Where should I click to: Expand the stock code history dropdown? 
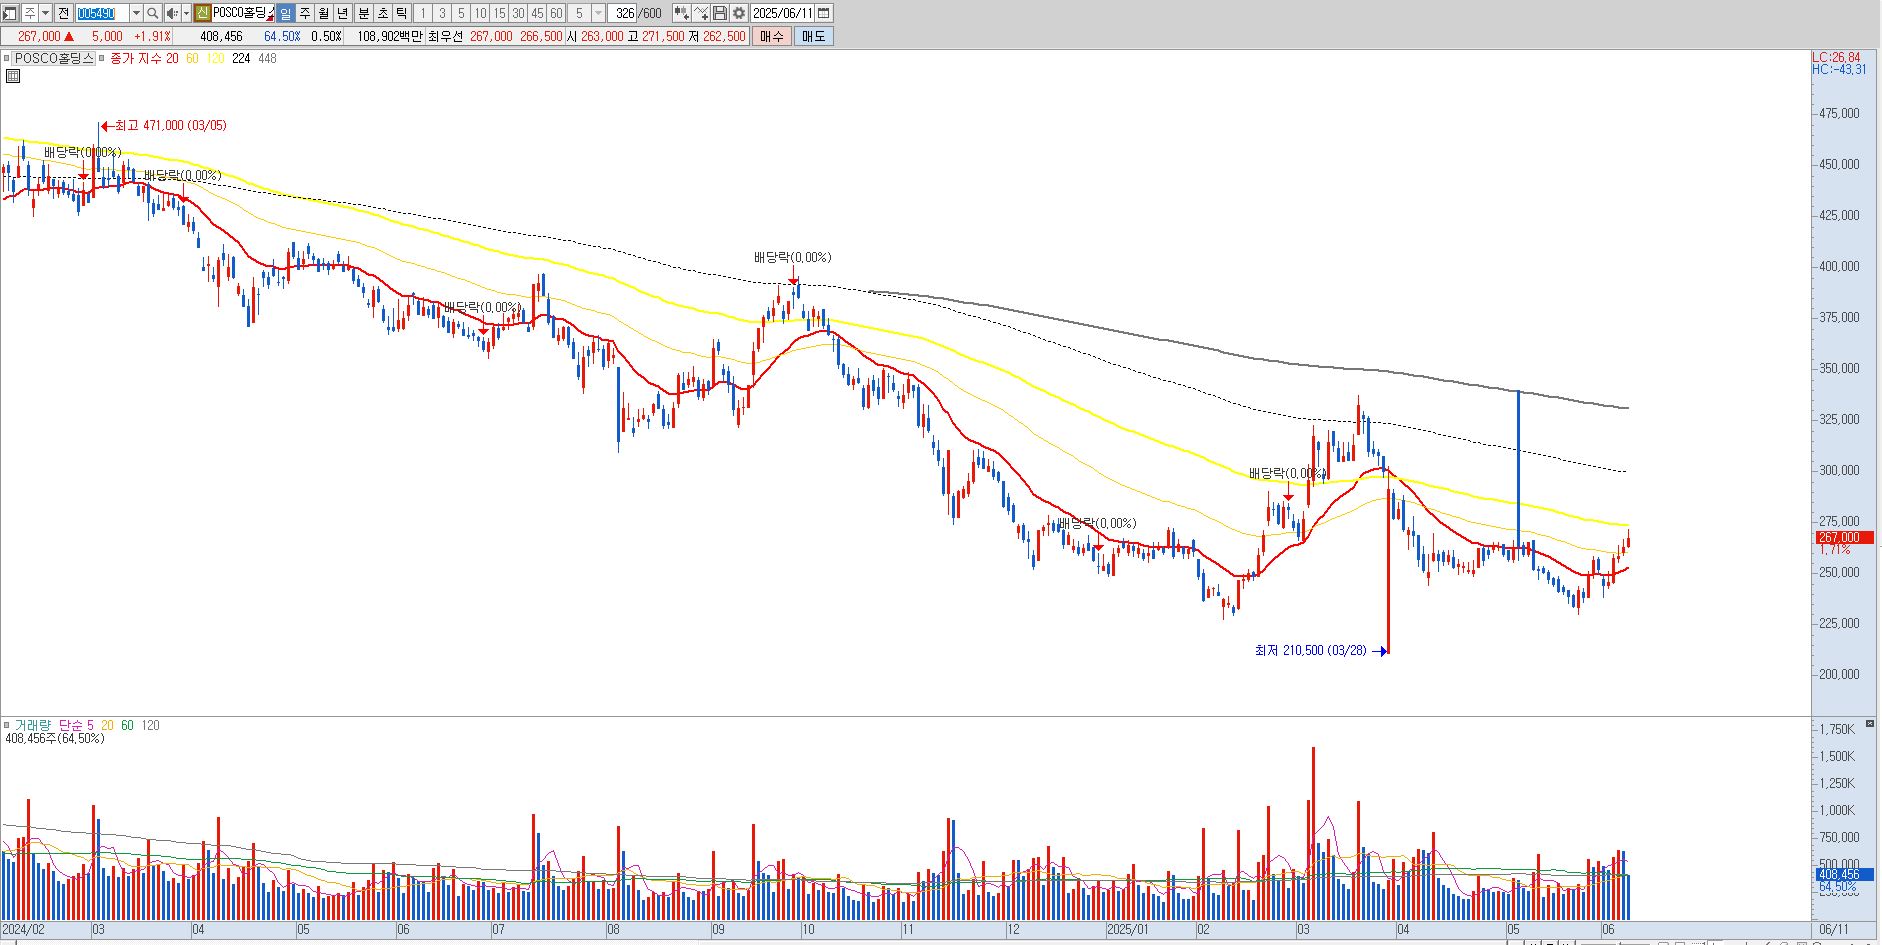[136, 13]
